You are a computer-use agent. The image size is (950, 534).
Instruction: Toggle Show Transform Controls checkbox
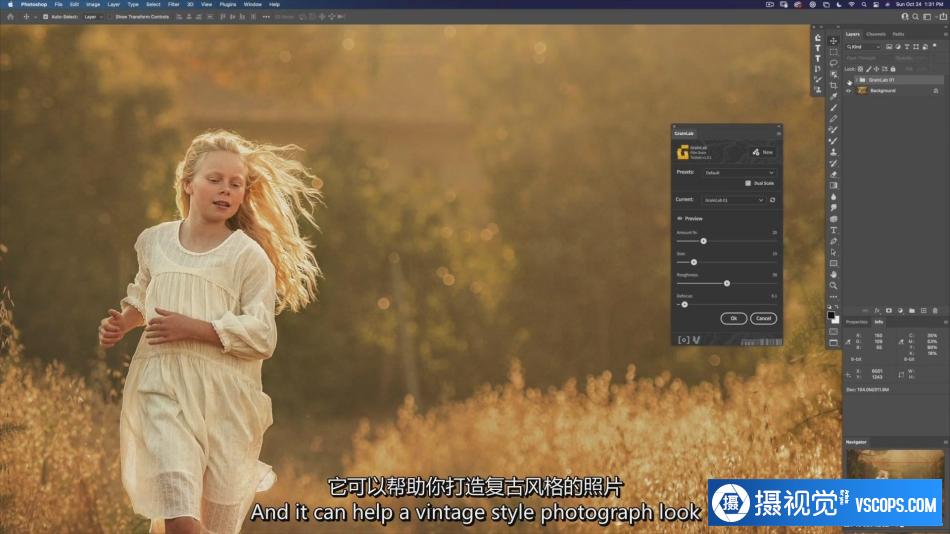click(111, 17)
